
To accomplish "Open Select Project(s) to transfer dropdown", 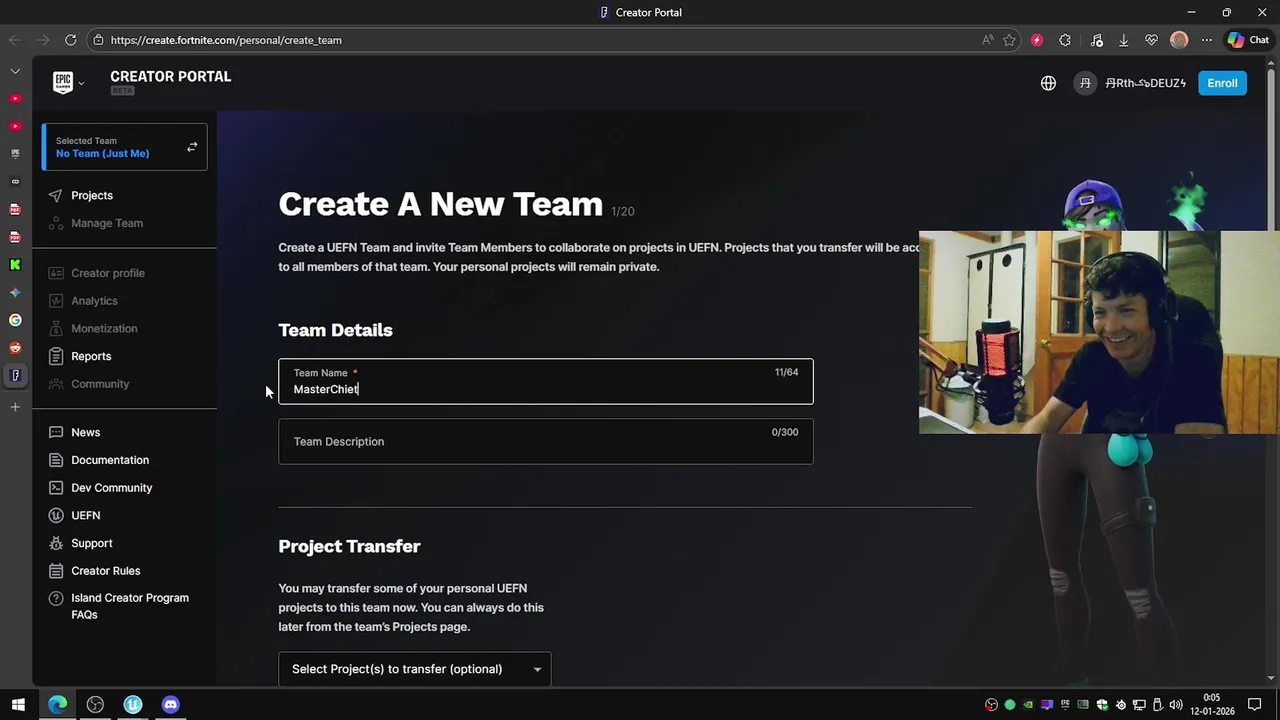I will point(414,669).
